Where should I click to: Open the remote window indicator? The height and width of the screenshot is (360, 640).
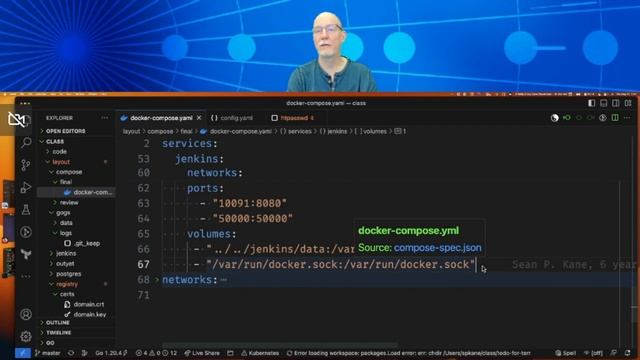point(23,353)
